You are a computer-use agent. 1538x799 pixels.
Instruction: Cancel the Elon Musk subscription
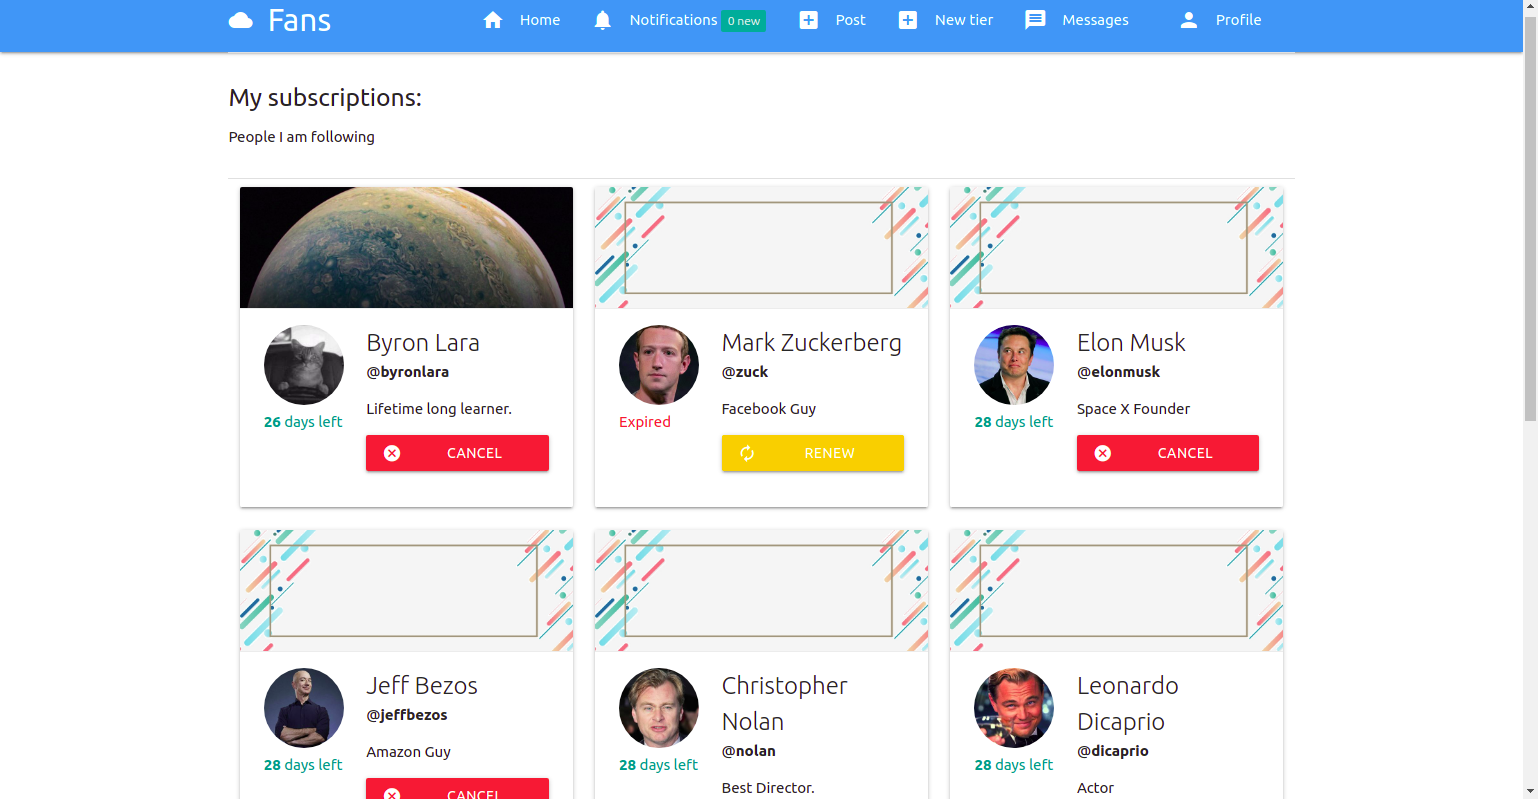[1168, 453]
